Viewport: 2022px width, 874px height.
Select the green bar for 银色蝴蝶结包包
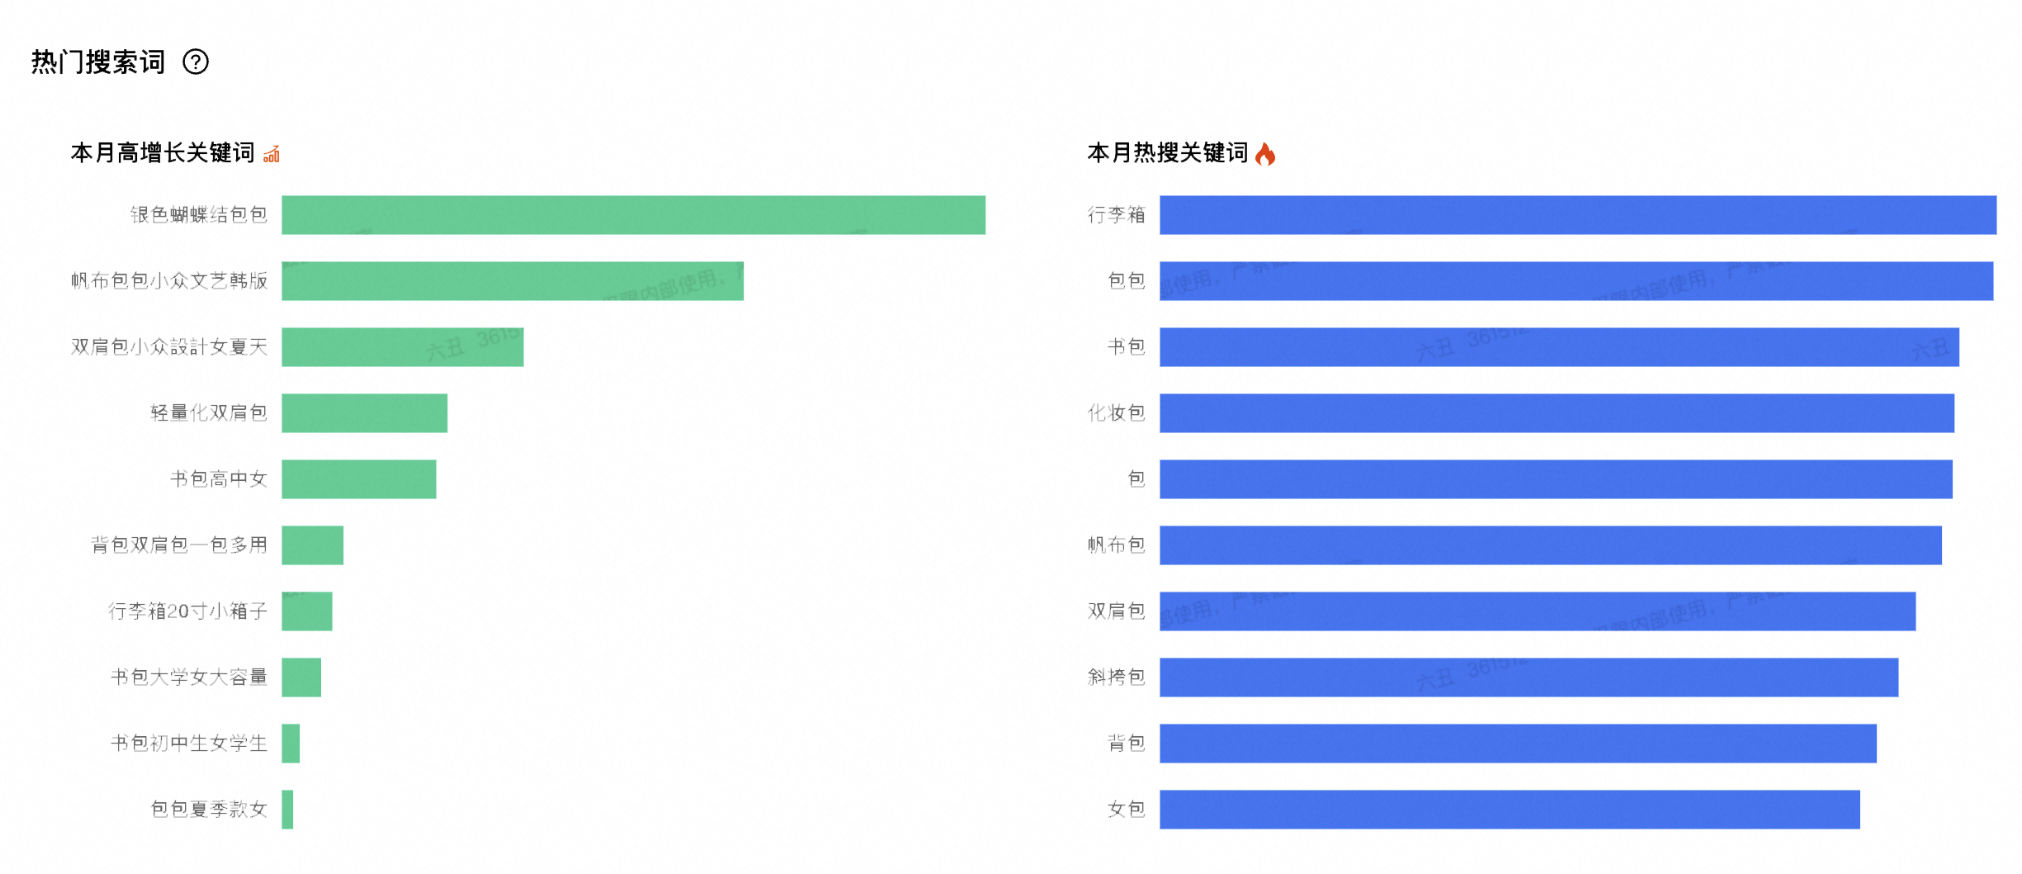click(x=633, y=215)
